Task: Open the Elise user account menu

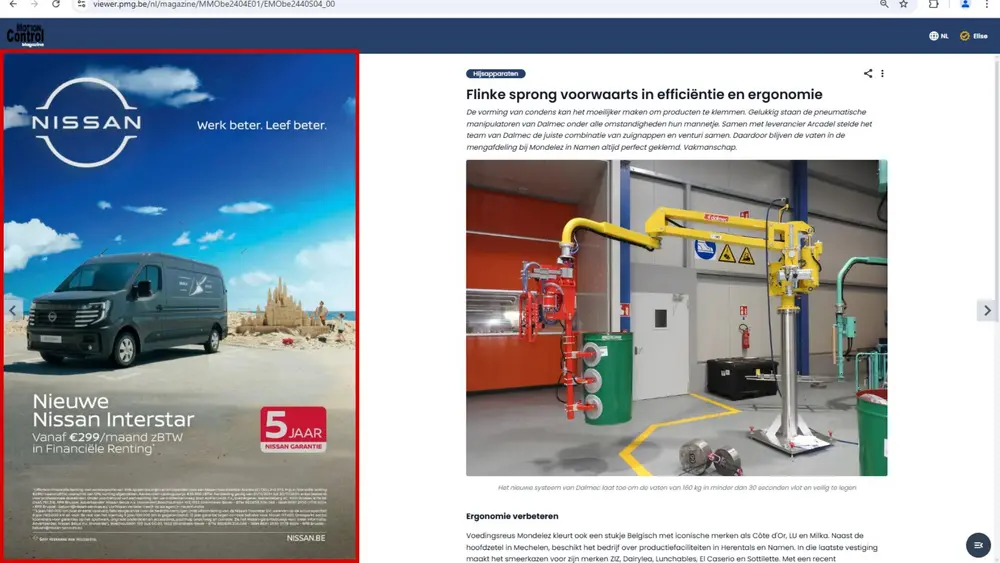Action: (973, 36)
